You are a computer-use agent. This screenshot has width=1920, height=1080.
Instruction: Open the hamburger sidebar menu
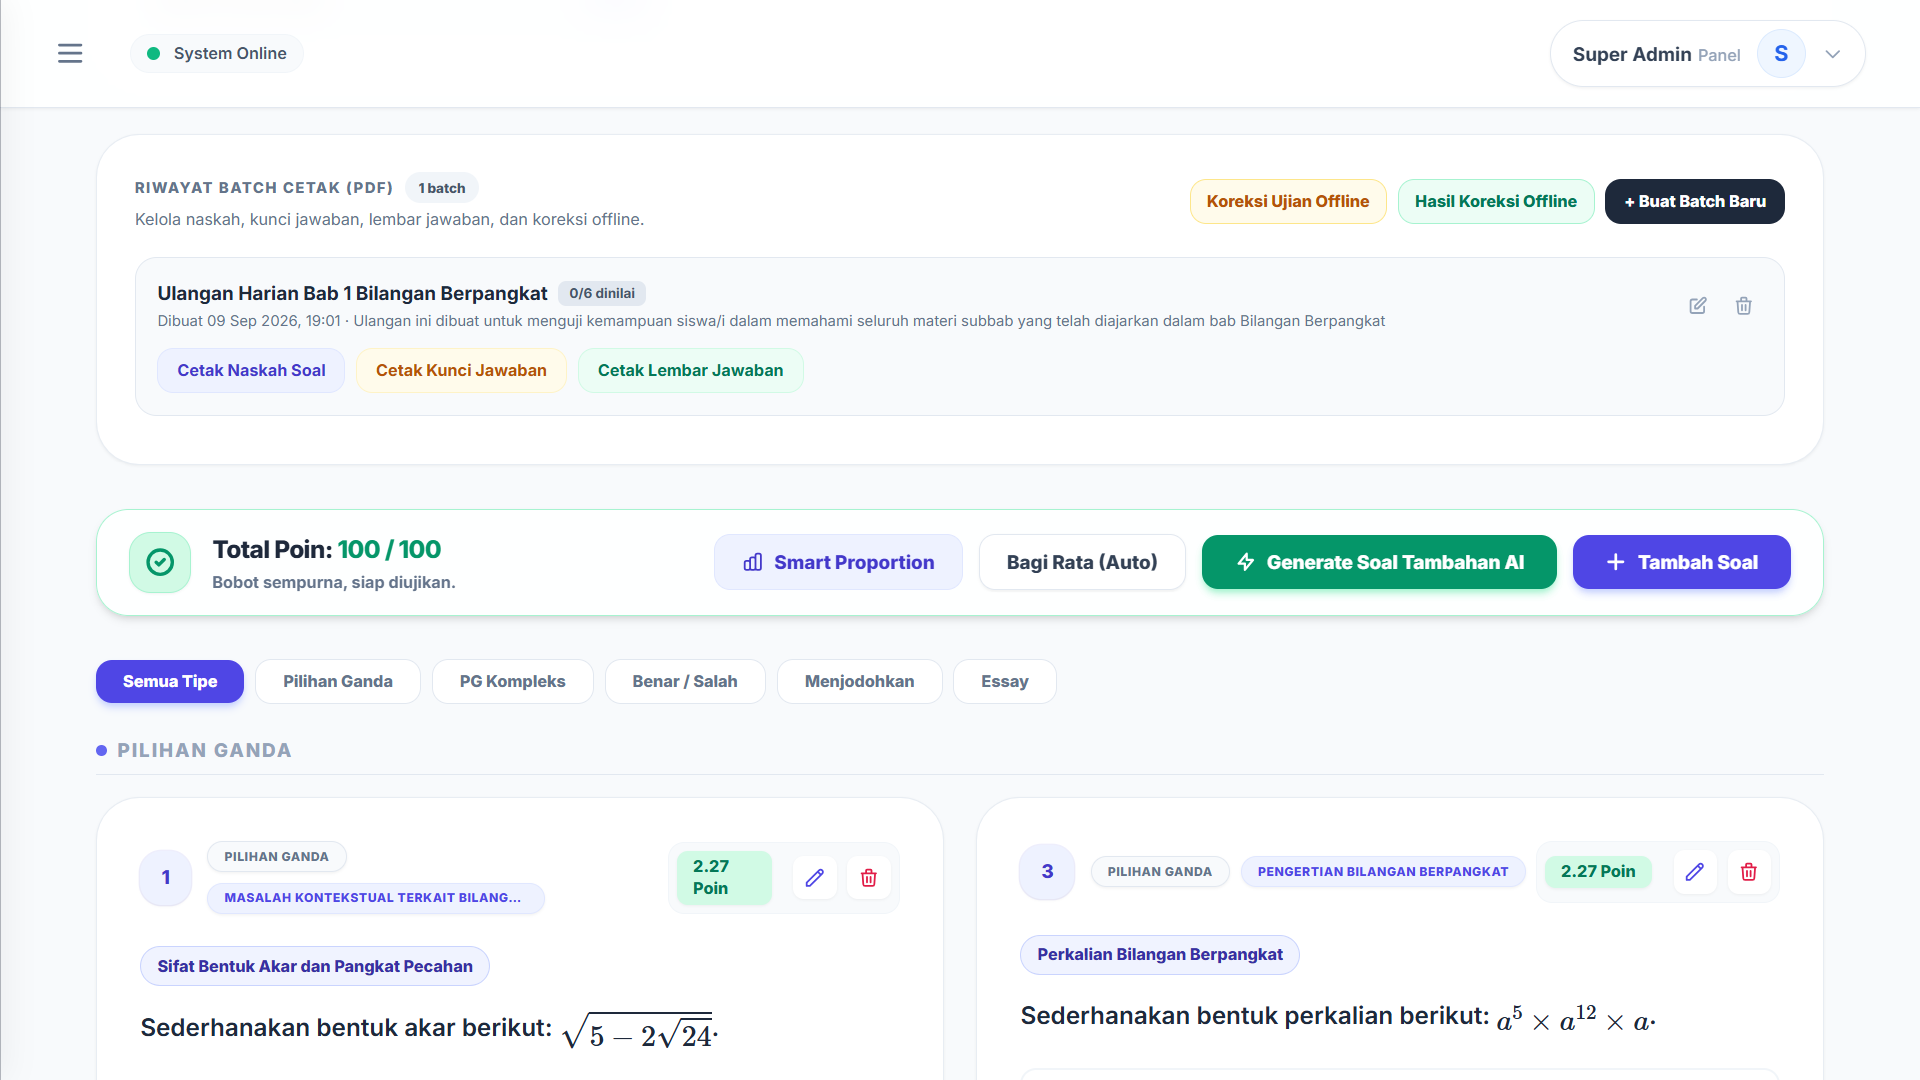pos(70,54)
